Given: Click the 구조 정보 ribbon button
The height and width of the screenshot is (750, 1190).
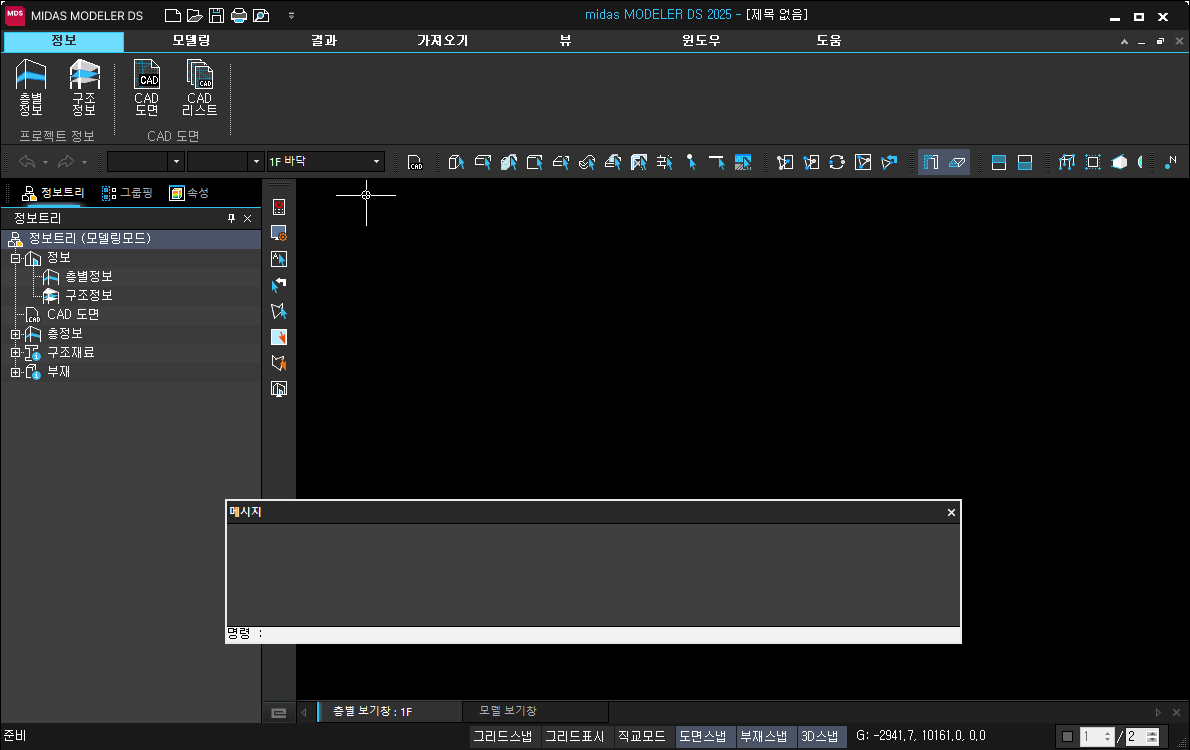Looking at the screenshot, I should 84,88.
